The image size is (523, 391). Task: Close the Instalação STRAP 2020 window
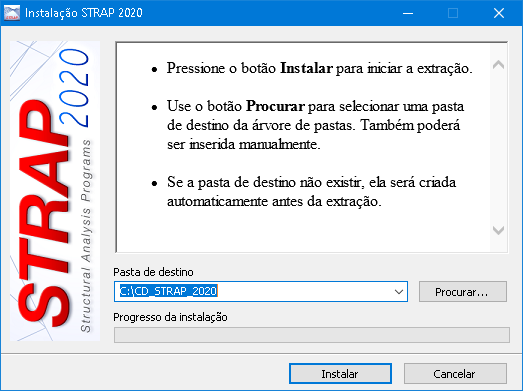click(x=499, y=13)
